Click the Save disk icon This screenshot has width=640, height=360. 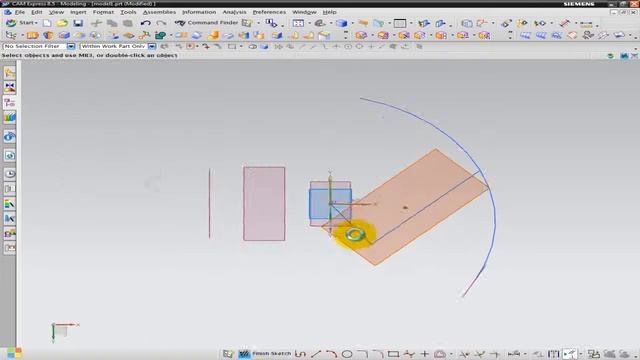click(78, 23)
